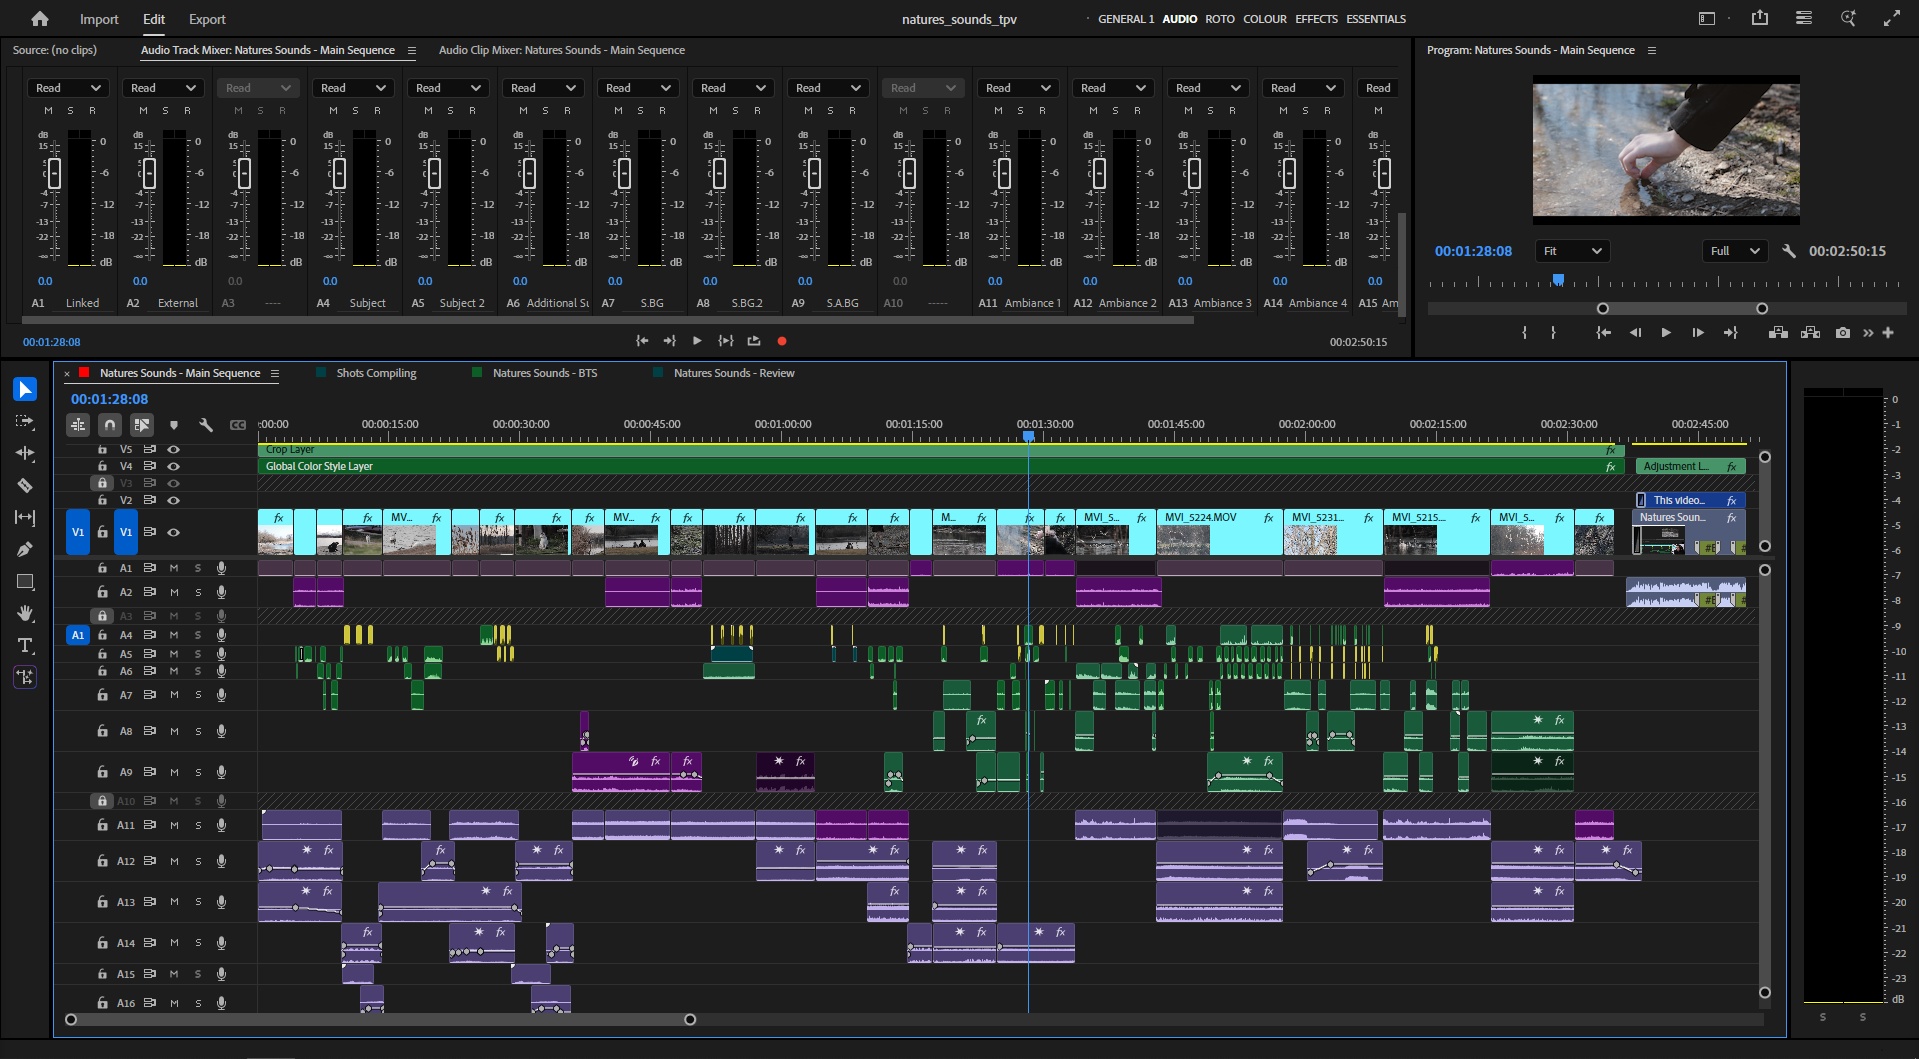Select the Pen tool in the toolbar
Image resolution: width=1919 pixels, height=1059 pixels.
point(25,548)
